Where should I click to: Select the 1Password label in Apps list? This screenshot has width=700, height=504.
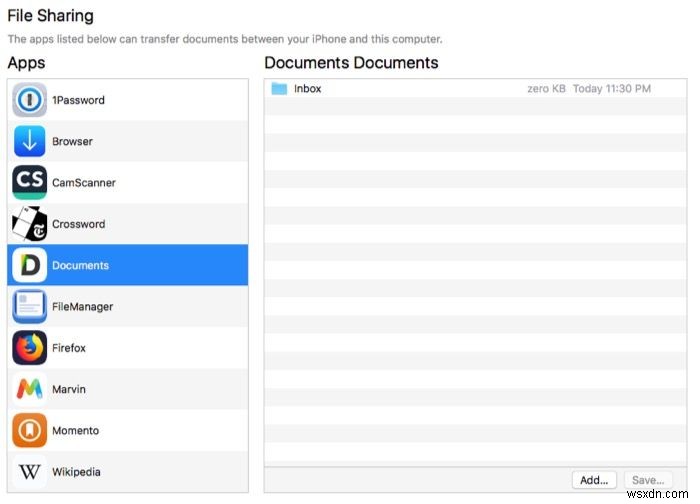pos(78,100)
